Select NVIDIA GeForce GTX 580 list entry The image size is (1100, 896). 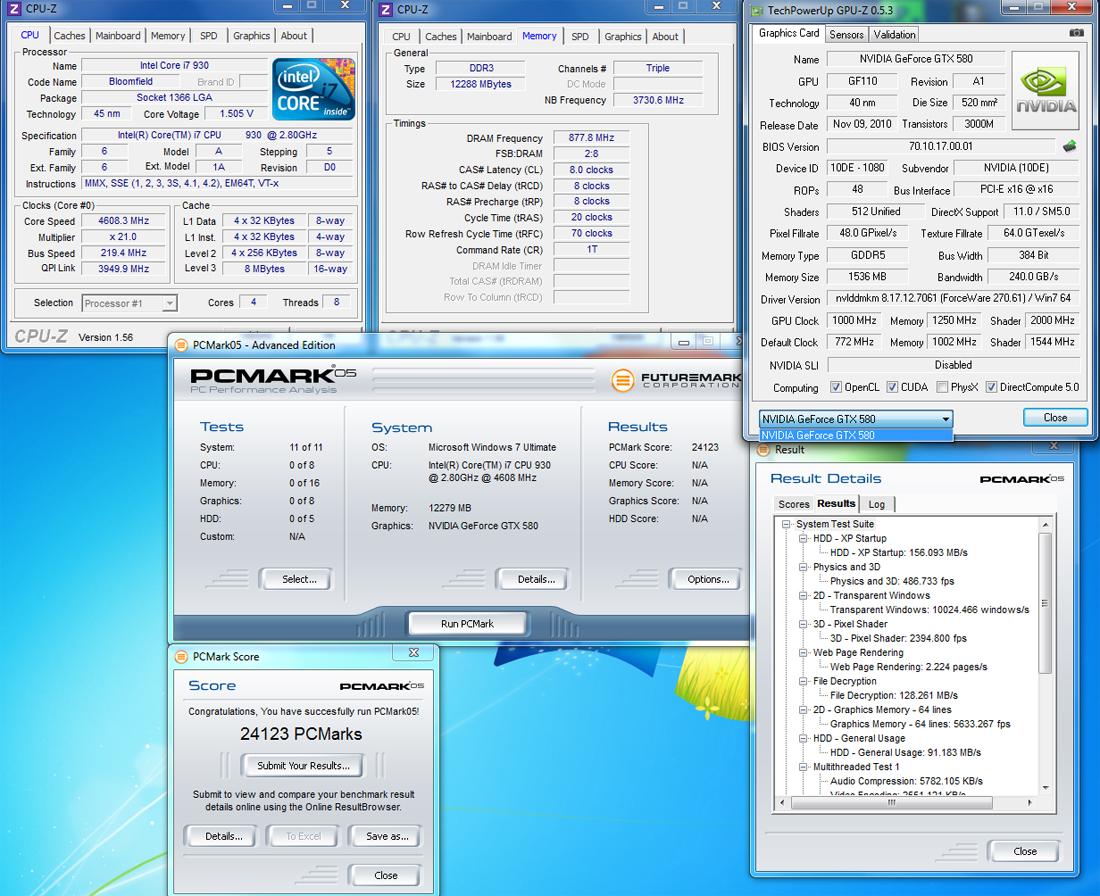pyautogui.click(x=856, y=435)
